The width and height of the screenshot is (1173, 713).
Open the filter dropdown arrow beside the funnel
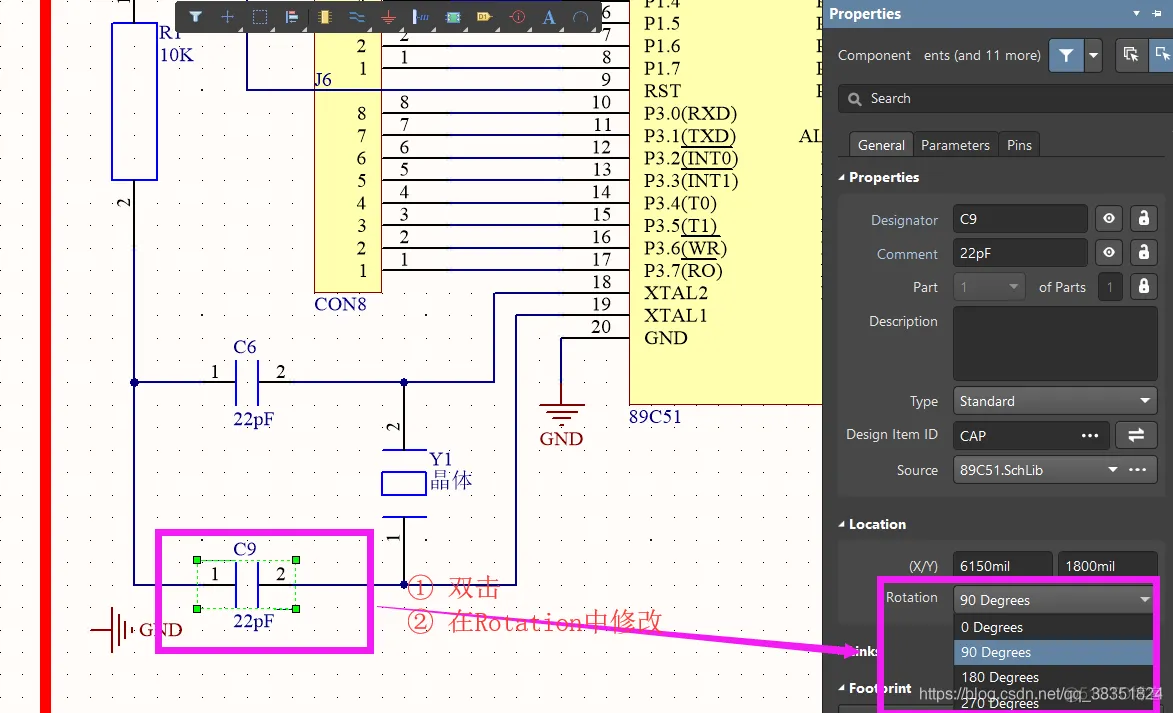pos(1093,55)
